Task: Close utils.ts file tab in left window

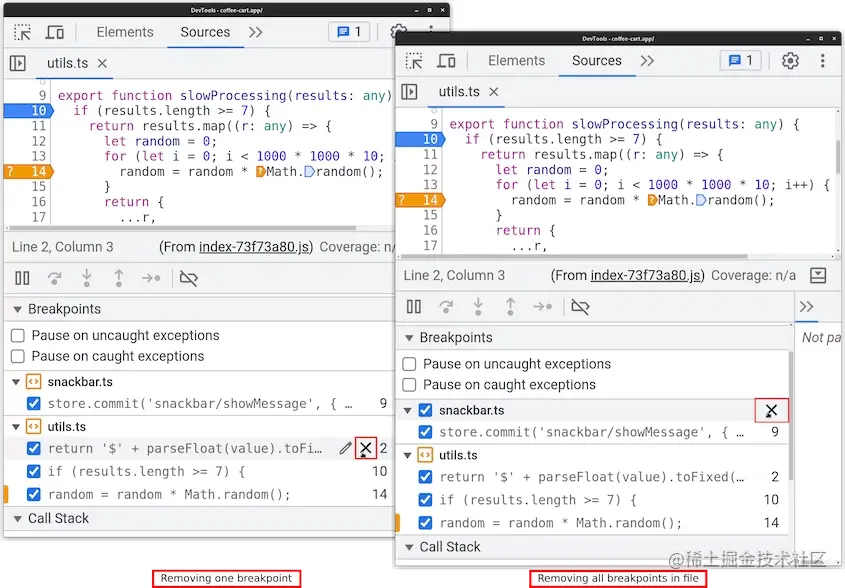Action: tap(102, 64)
